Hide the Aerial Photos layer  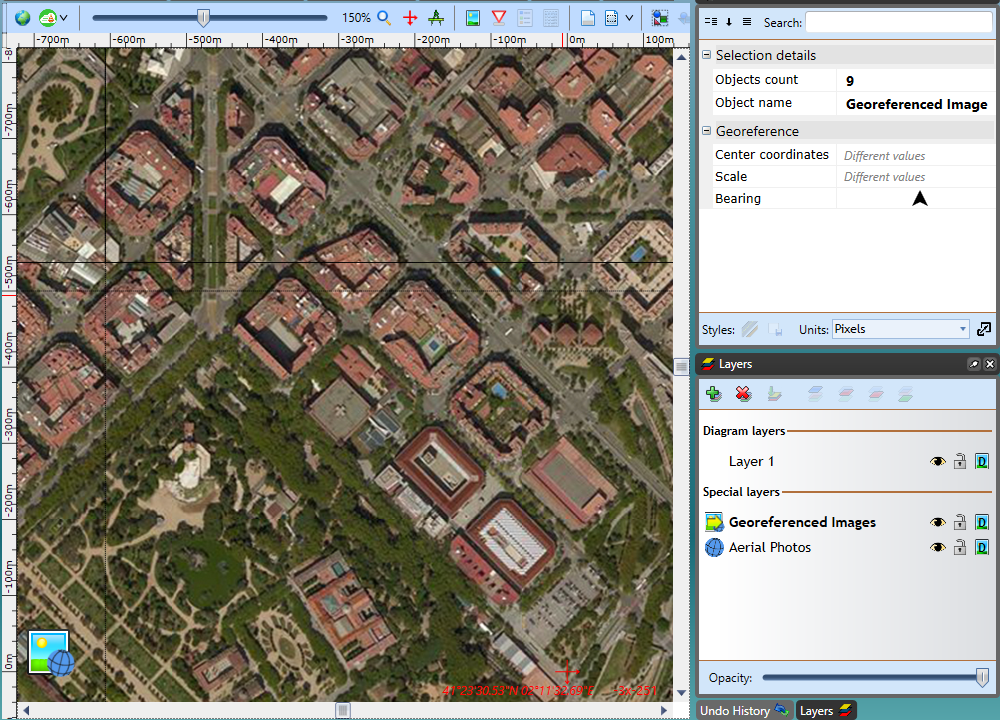pos(937,547)
